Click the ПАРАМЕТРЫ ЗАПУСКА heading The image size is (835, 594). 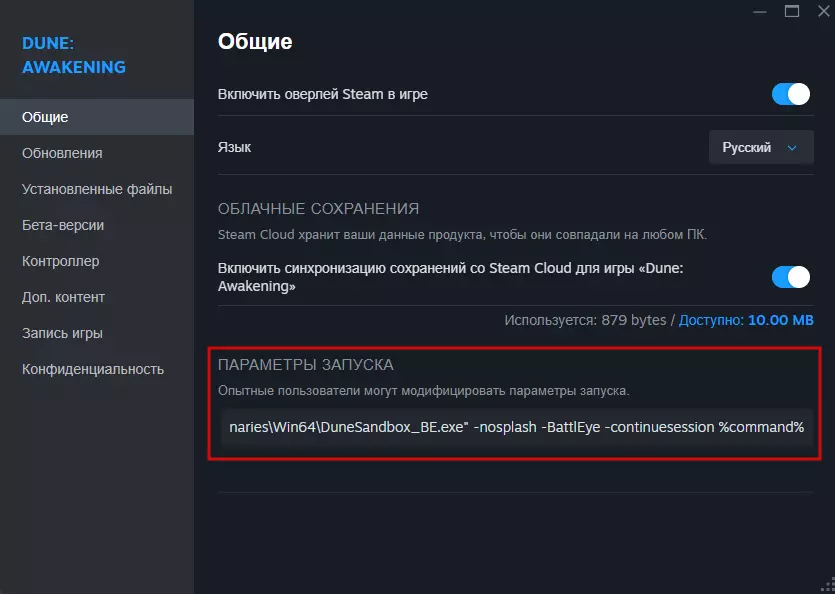pyautogui.click(x=306, y=365)
